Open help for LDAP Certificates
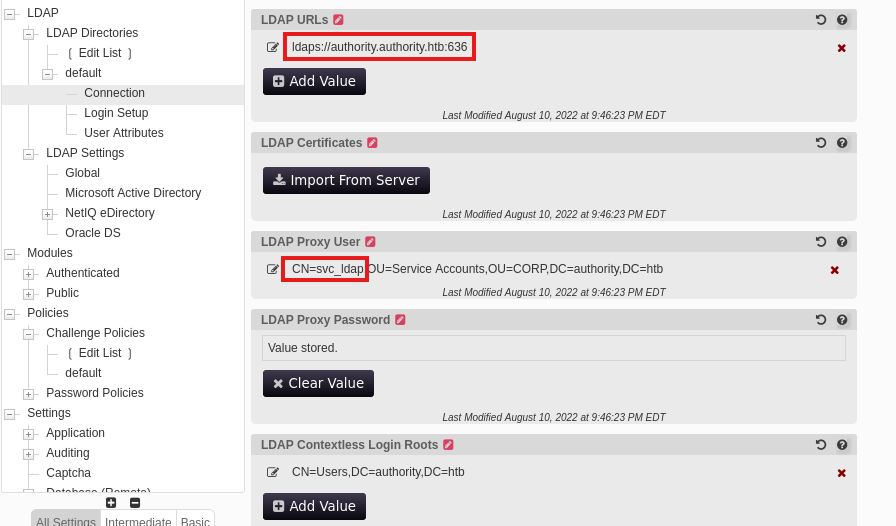896x526 pixels. 842,143
